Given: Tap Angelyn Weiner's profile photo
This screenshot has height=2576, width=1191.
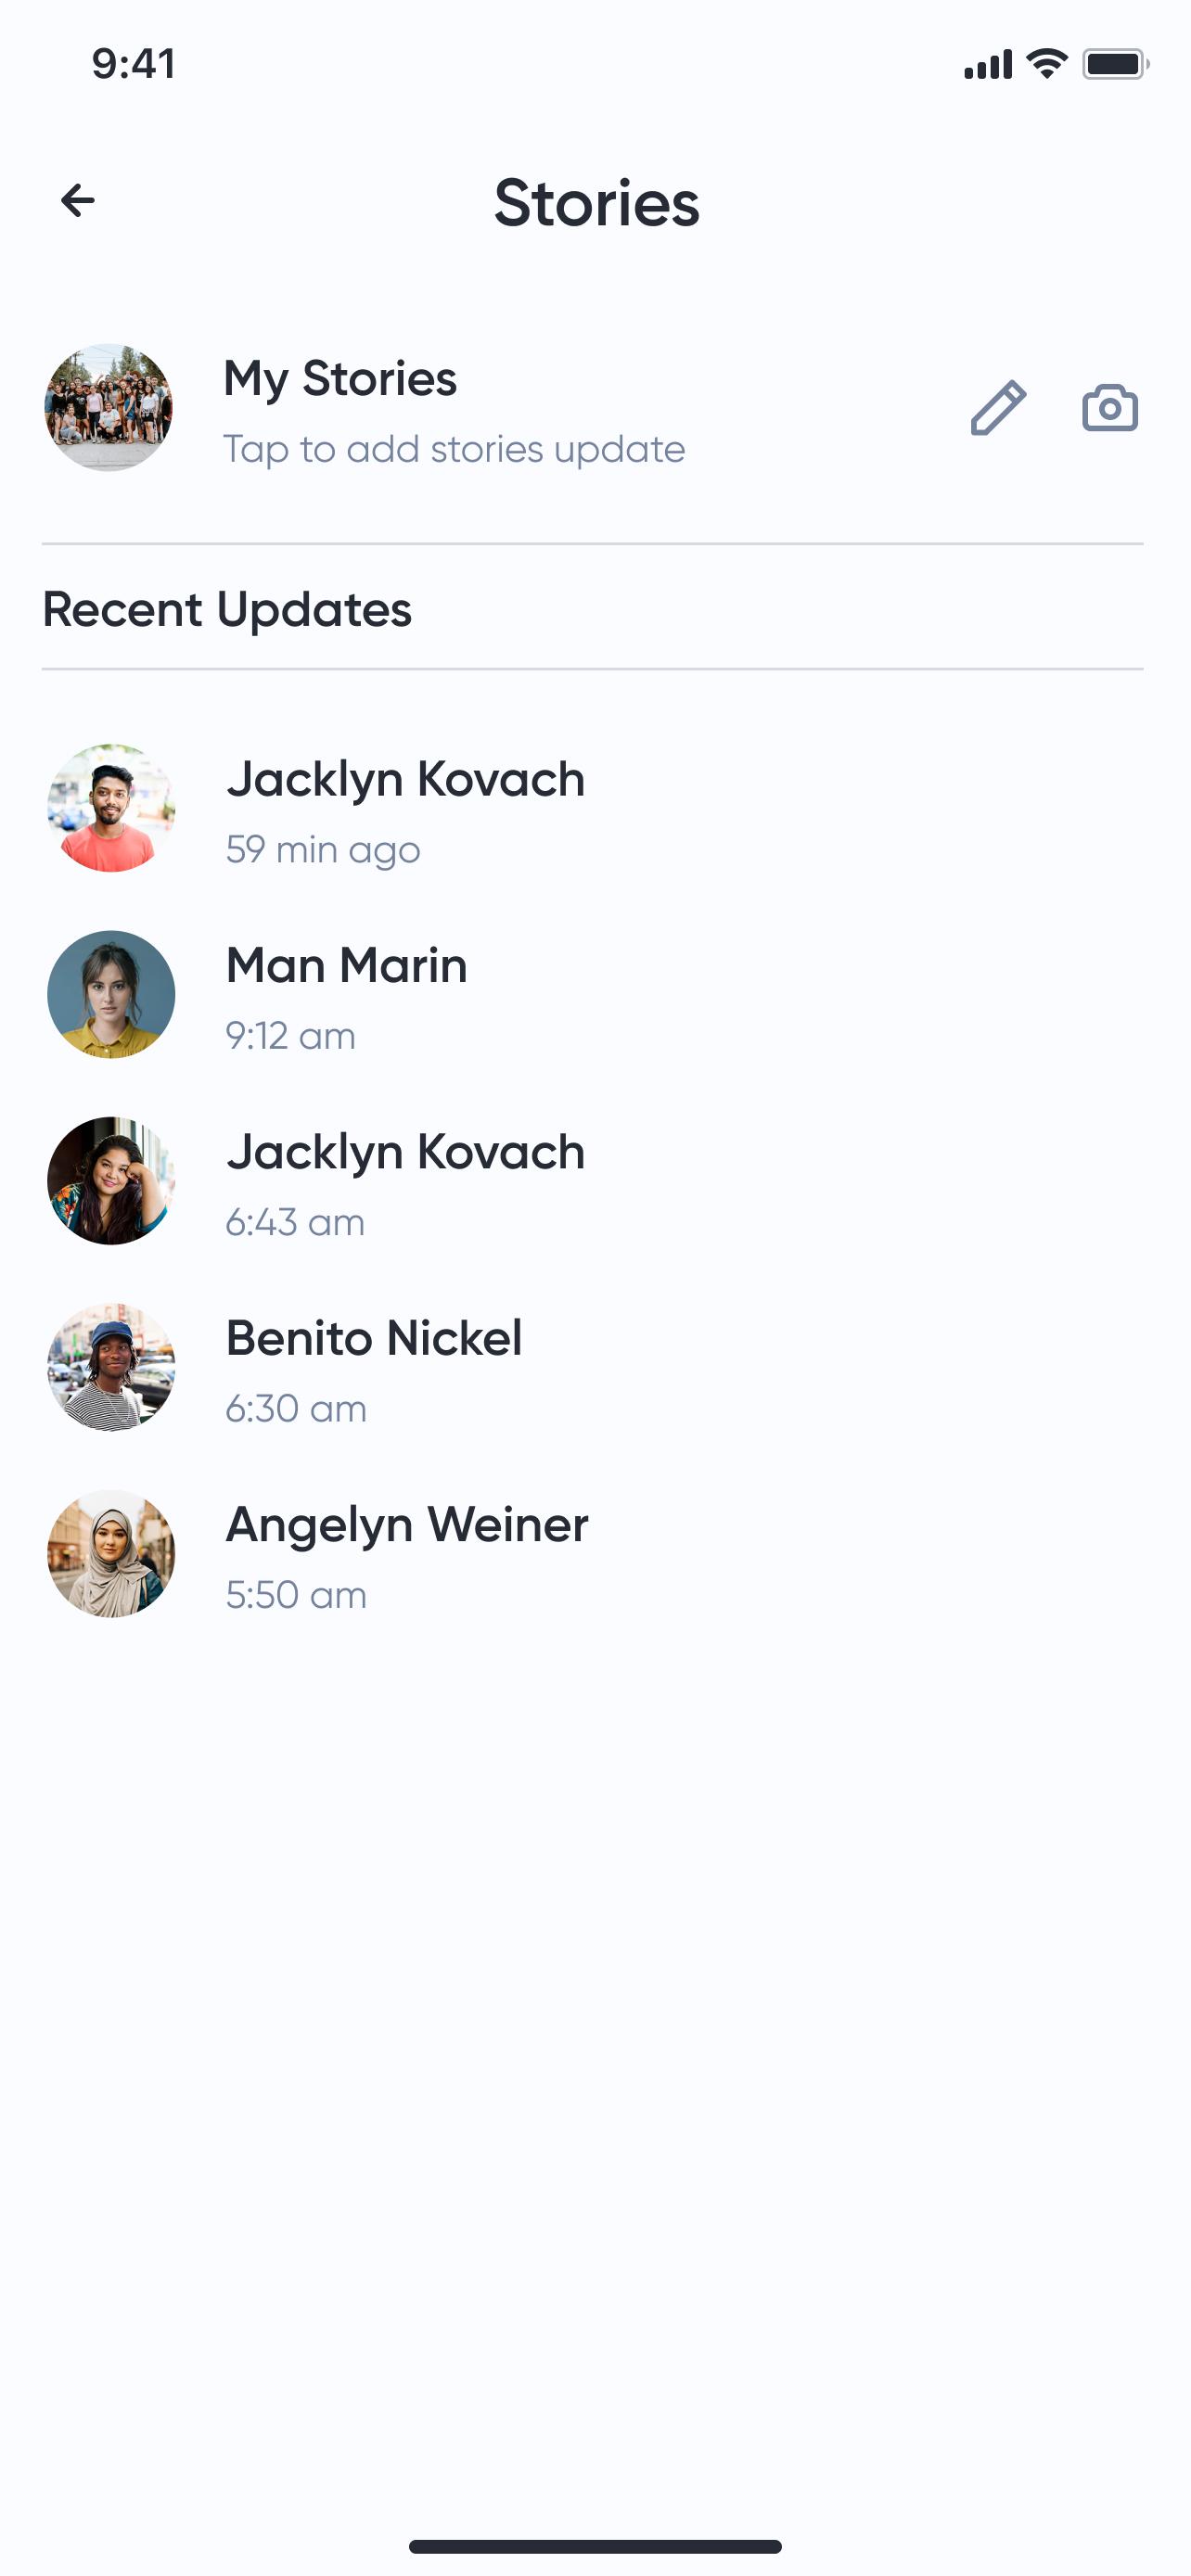Looking at the screenshot, I should (x=111, y=1553).
